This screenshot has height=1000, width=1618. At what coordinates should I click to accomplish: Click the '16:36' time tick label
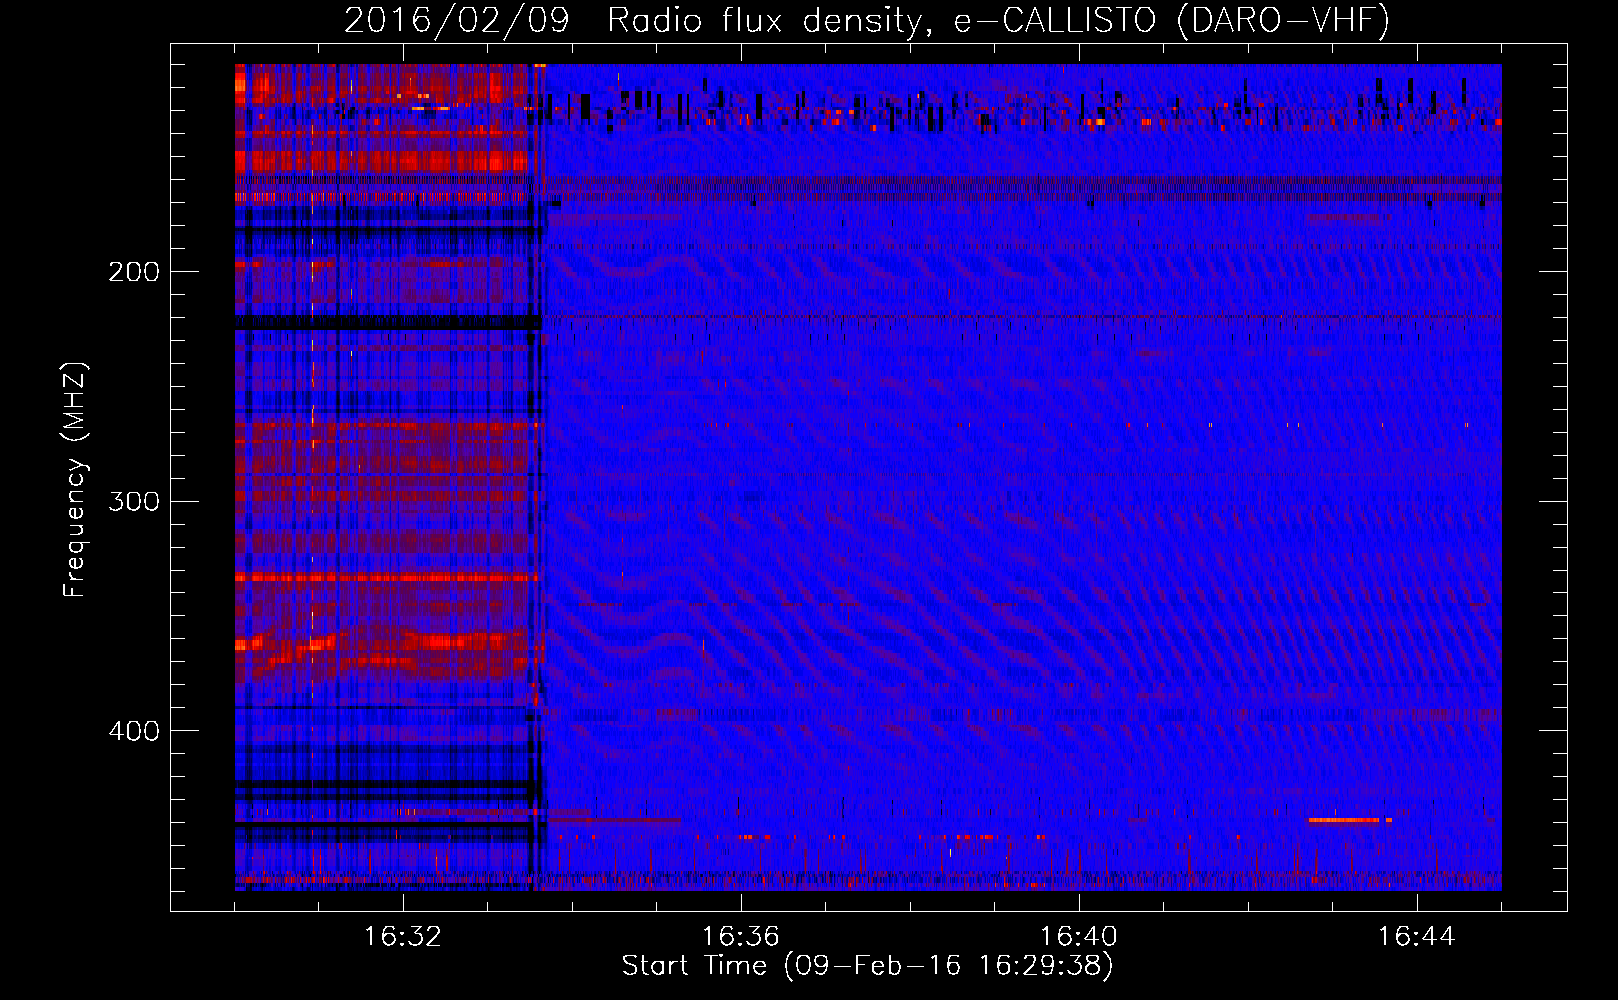click(x=740, y=937)
